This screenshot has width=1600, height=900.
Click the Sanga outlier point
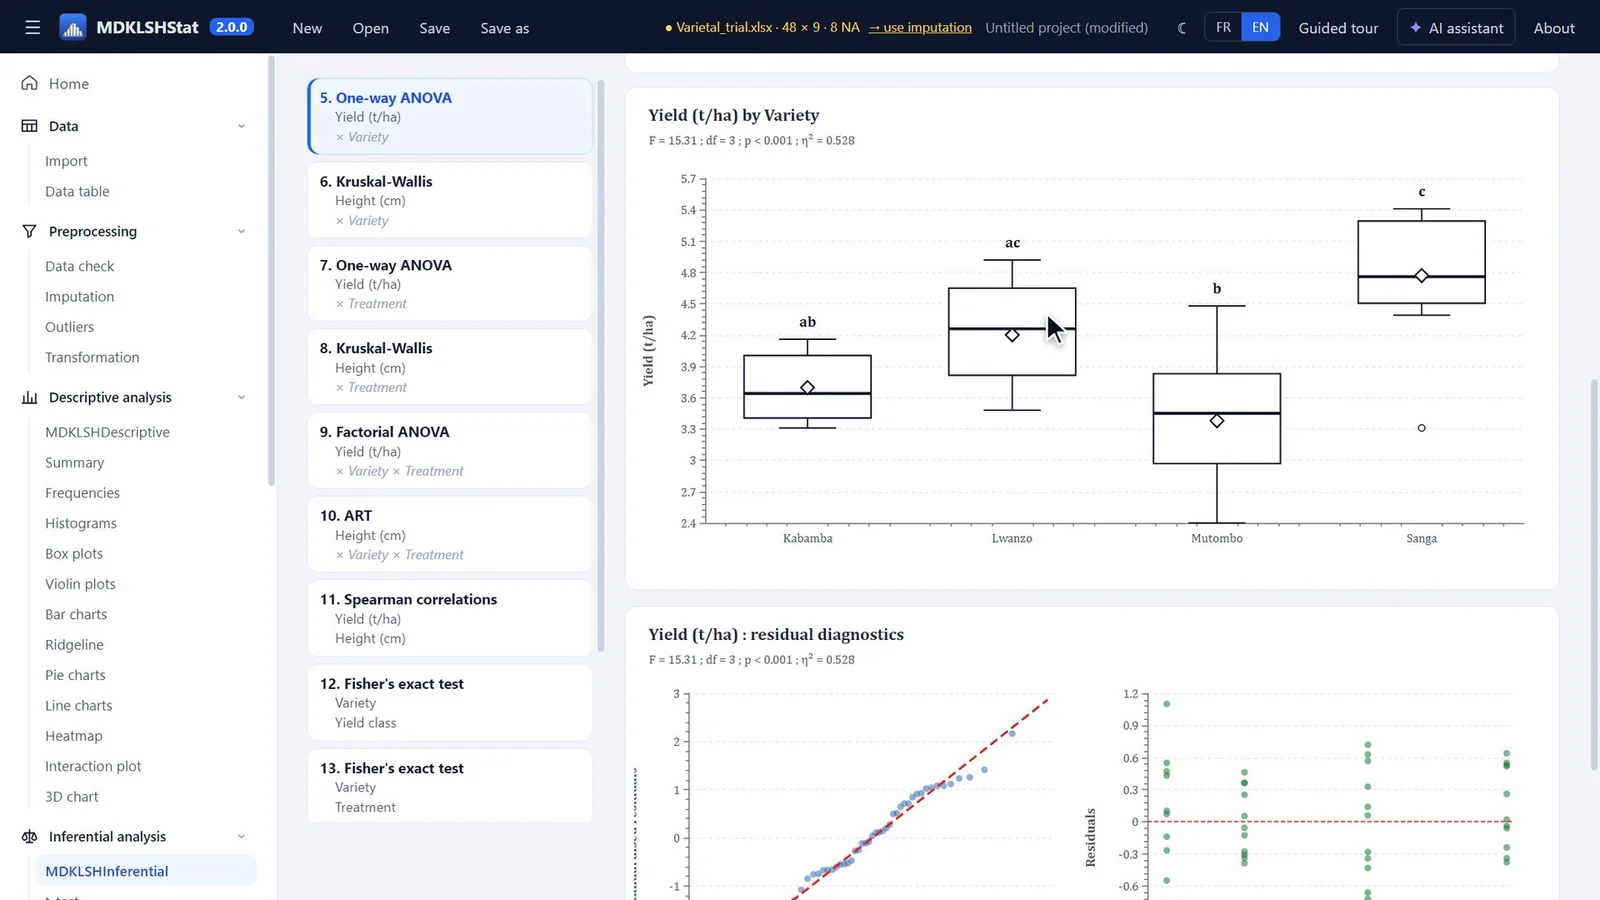pos(1421,428)
